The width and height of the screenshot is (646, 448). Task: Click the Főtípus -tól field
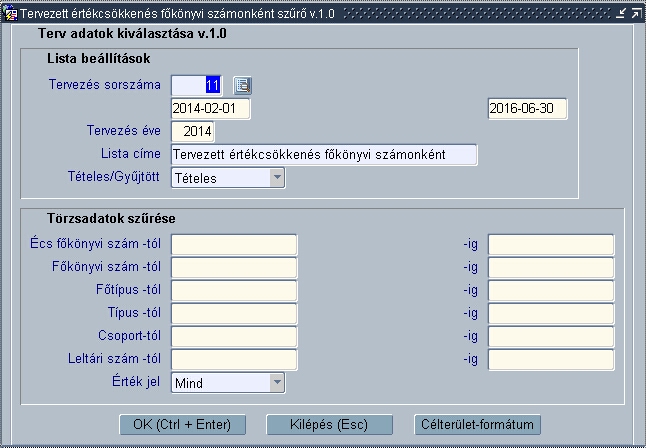point(234,291)
